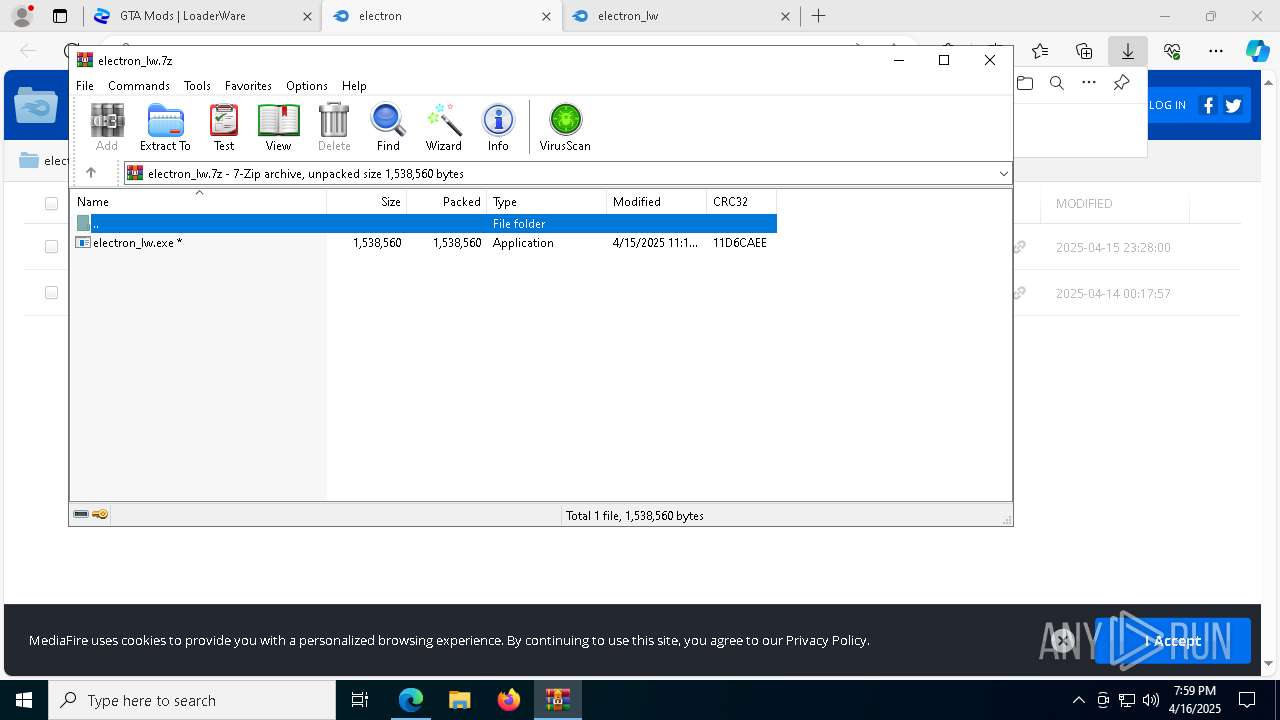This screenshot has height=720, width=1280.
Task: Sort by the Modified column header
Action: click(x=657, y=201)
